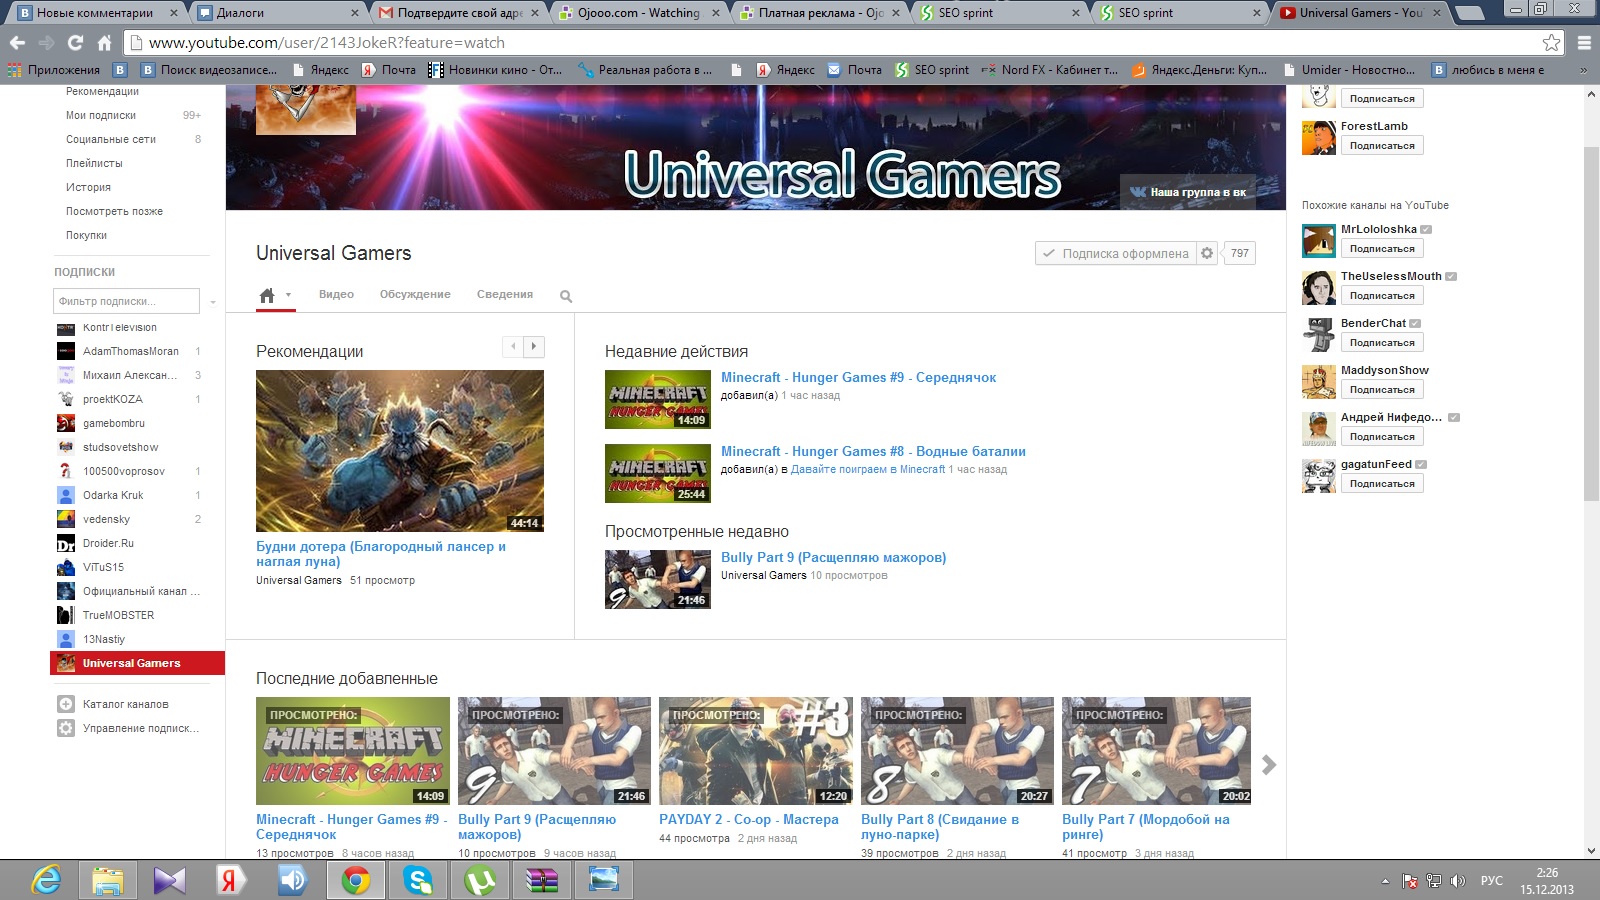Click the Фильтр подписки input field

click(x=125, y=301)
